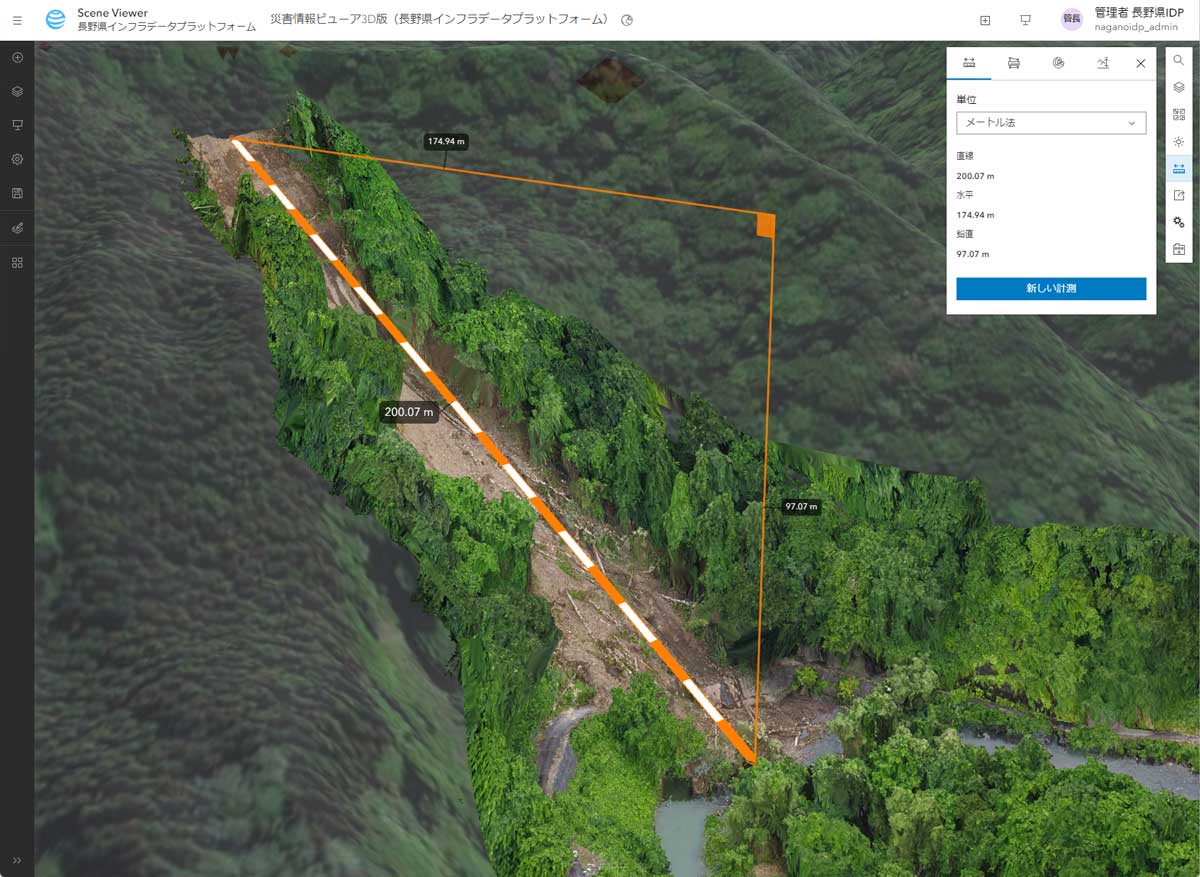The height and width of the screenshot is (877, 1200).
Task: Click the Share icon in right toolbar
Action: [x=1179, y=195]
